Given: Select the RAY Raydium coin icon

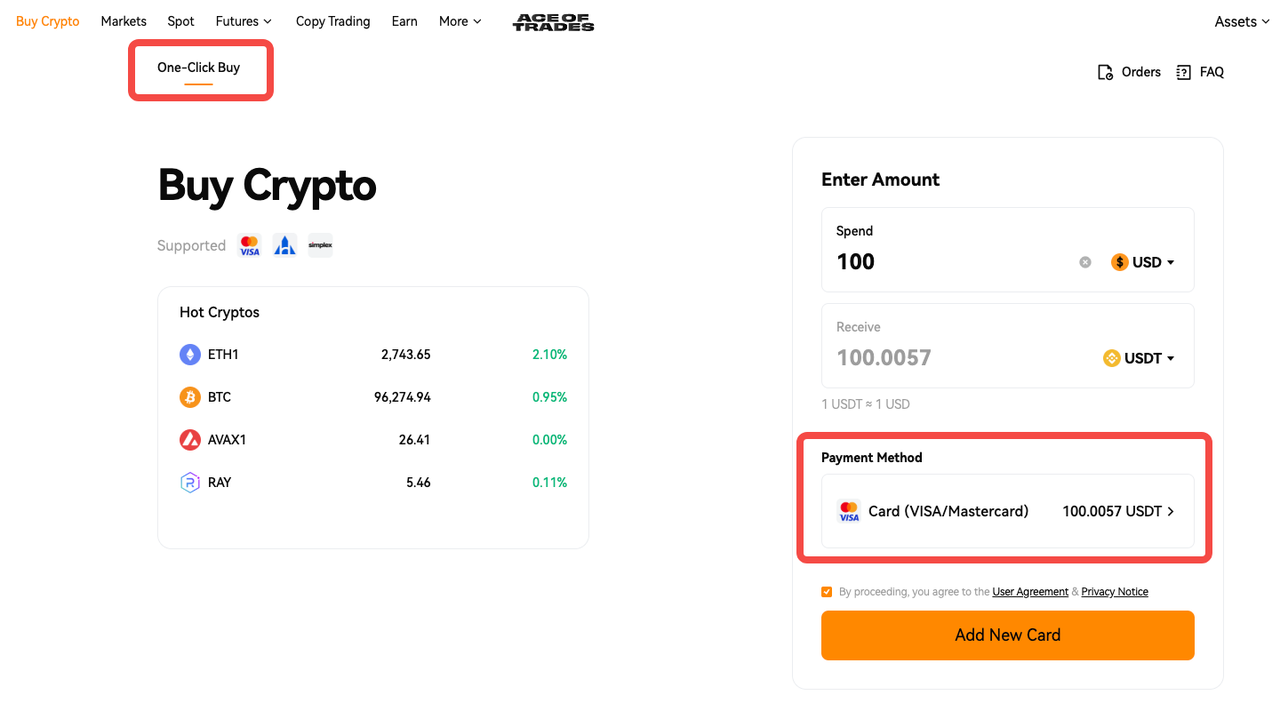Looking at the screenshot, I should point(190,482).
